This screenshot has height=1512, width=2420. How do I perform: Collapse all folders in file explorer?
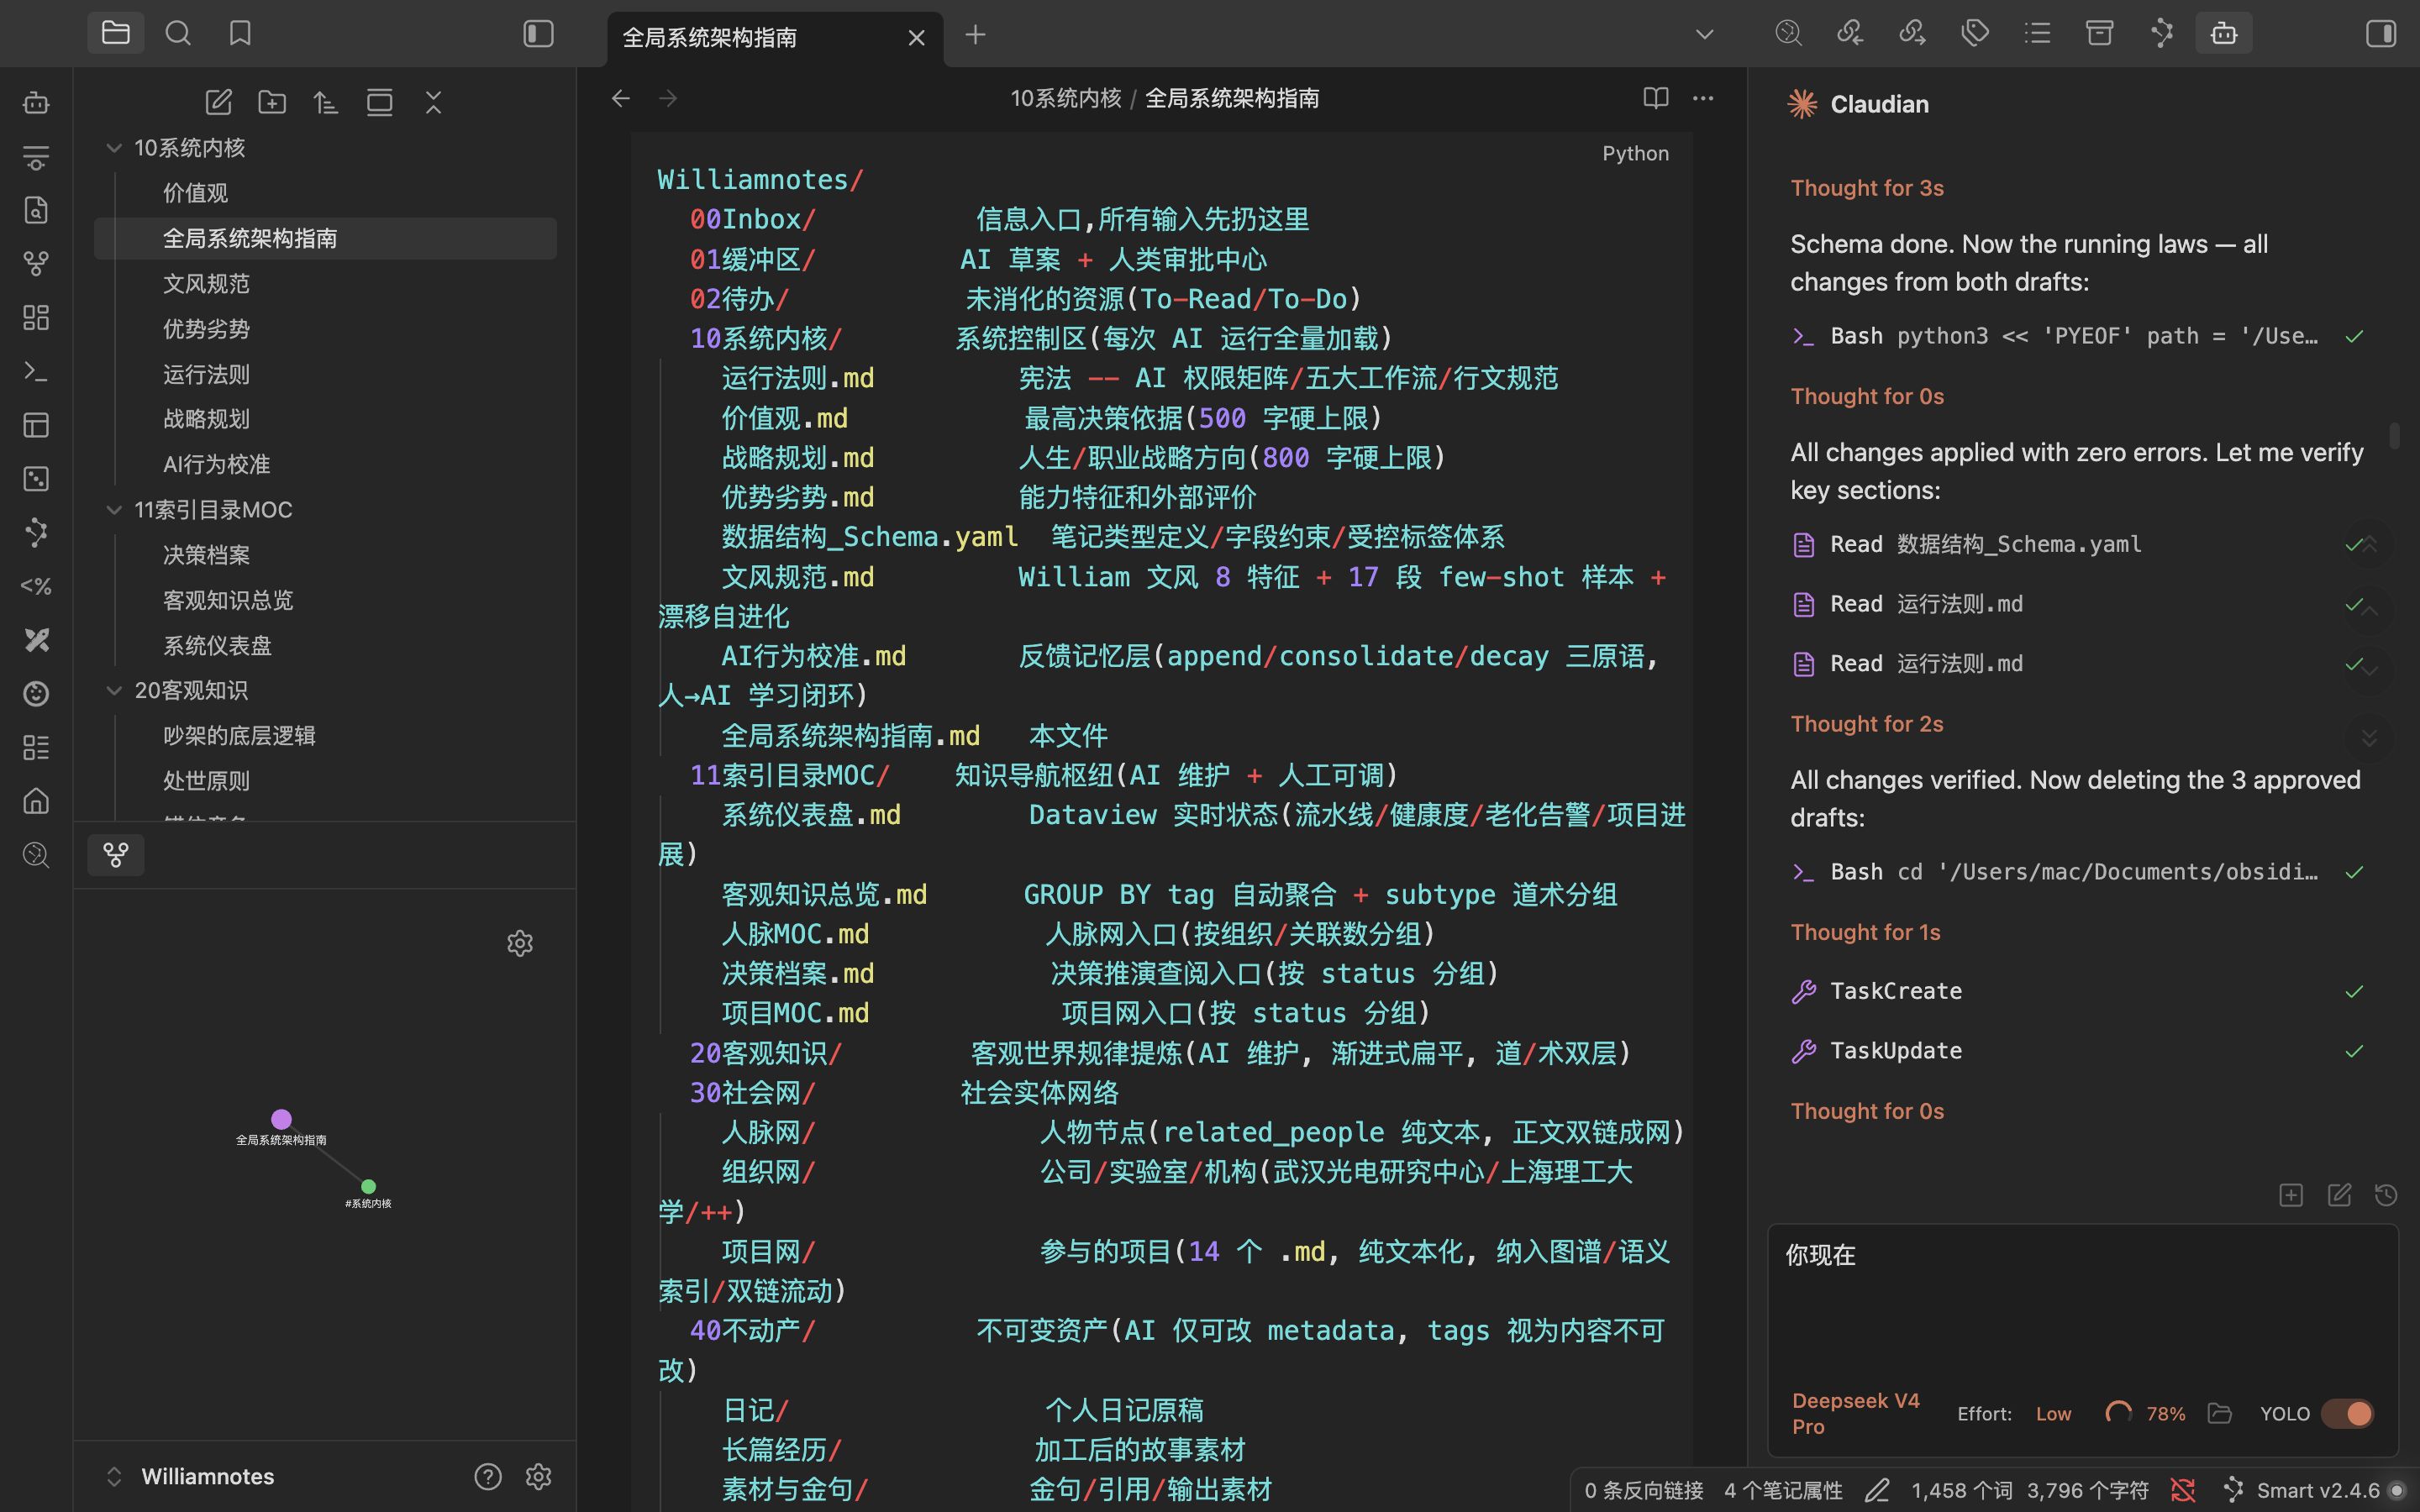(433, 102)
